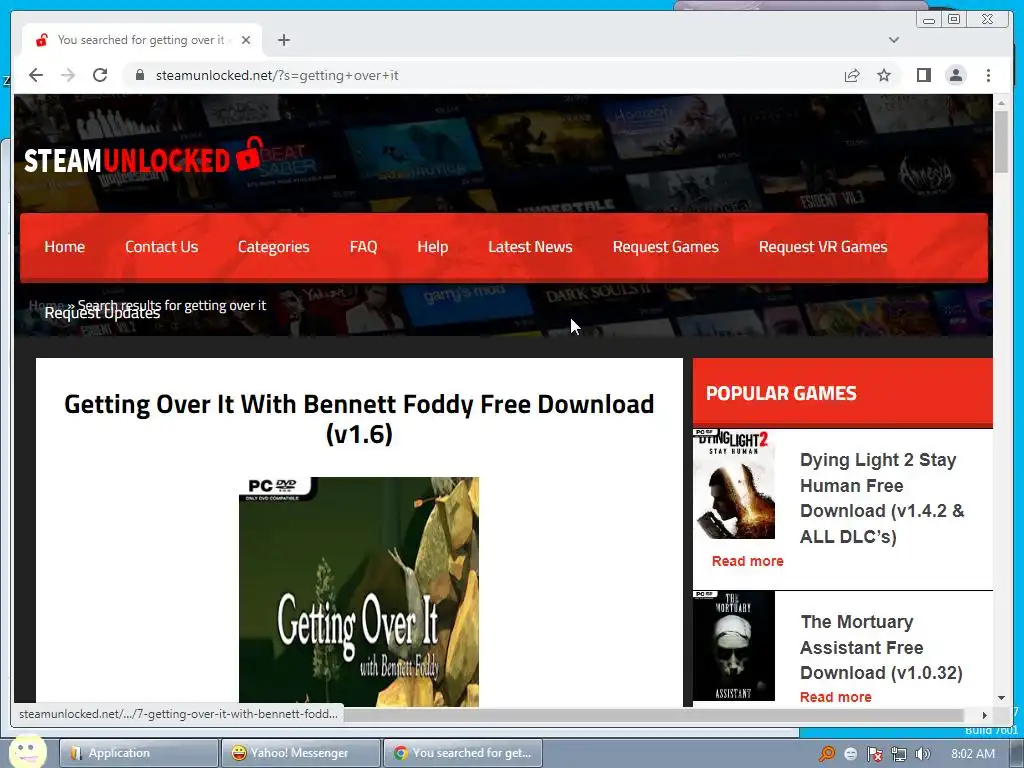Open Dying Light 2 Stay Human title link
The width and height of the screenshot is (1024, 768).
(x=882, y=498)
